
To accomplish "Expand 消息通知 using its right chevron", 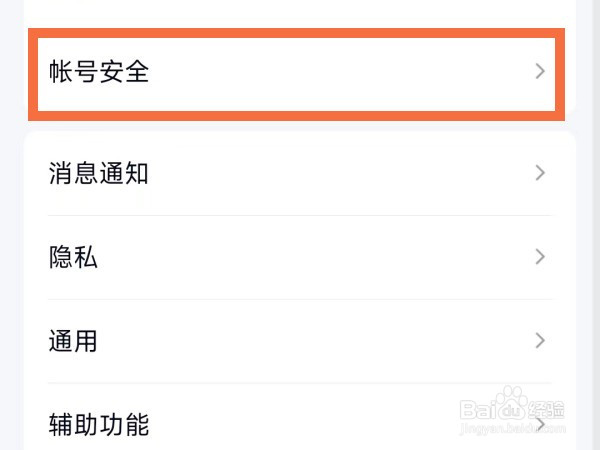I will point(540,173).
